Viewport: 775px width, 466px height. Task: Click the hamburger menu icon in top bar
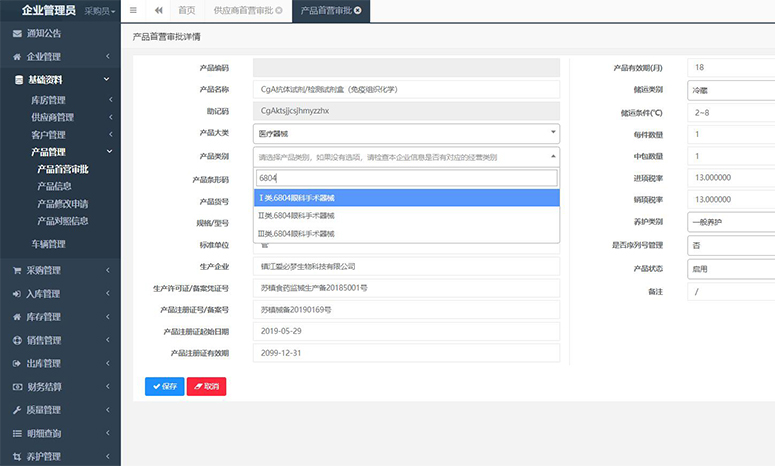point(133,10)
